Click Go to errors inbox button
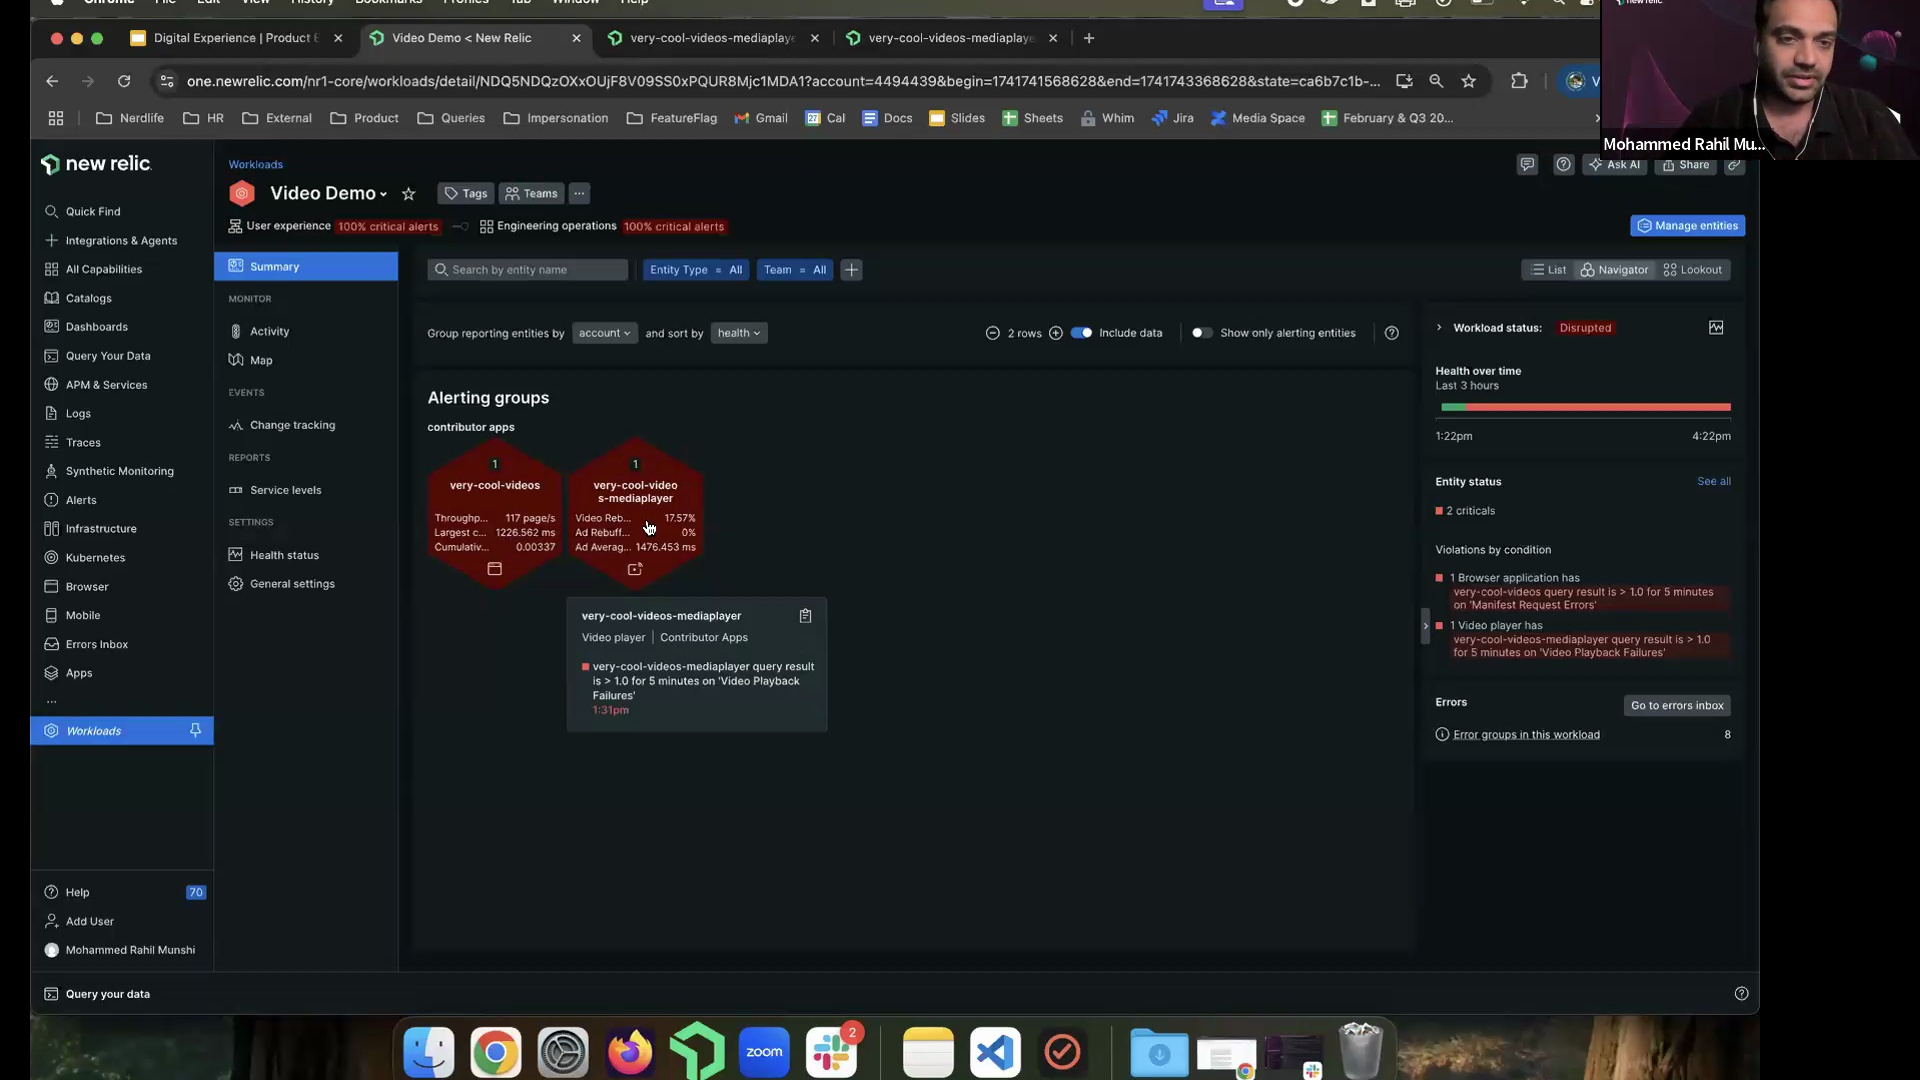This screenshot has width=1920, height=1080. tap(1677, 706)
